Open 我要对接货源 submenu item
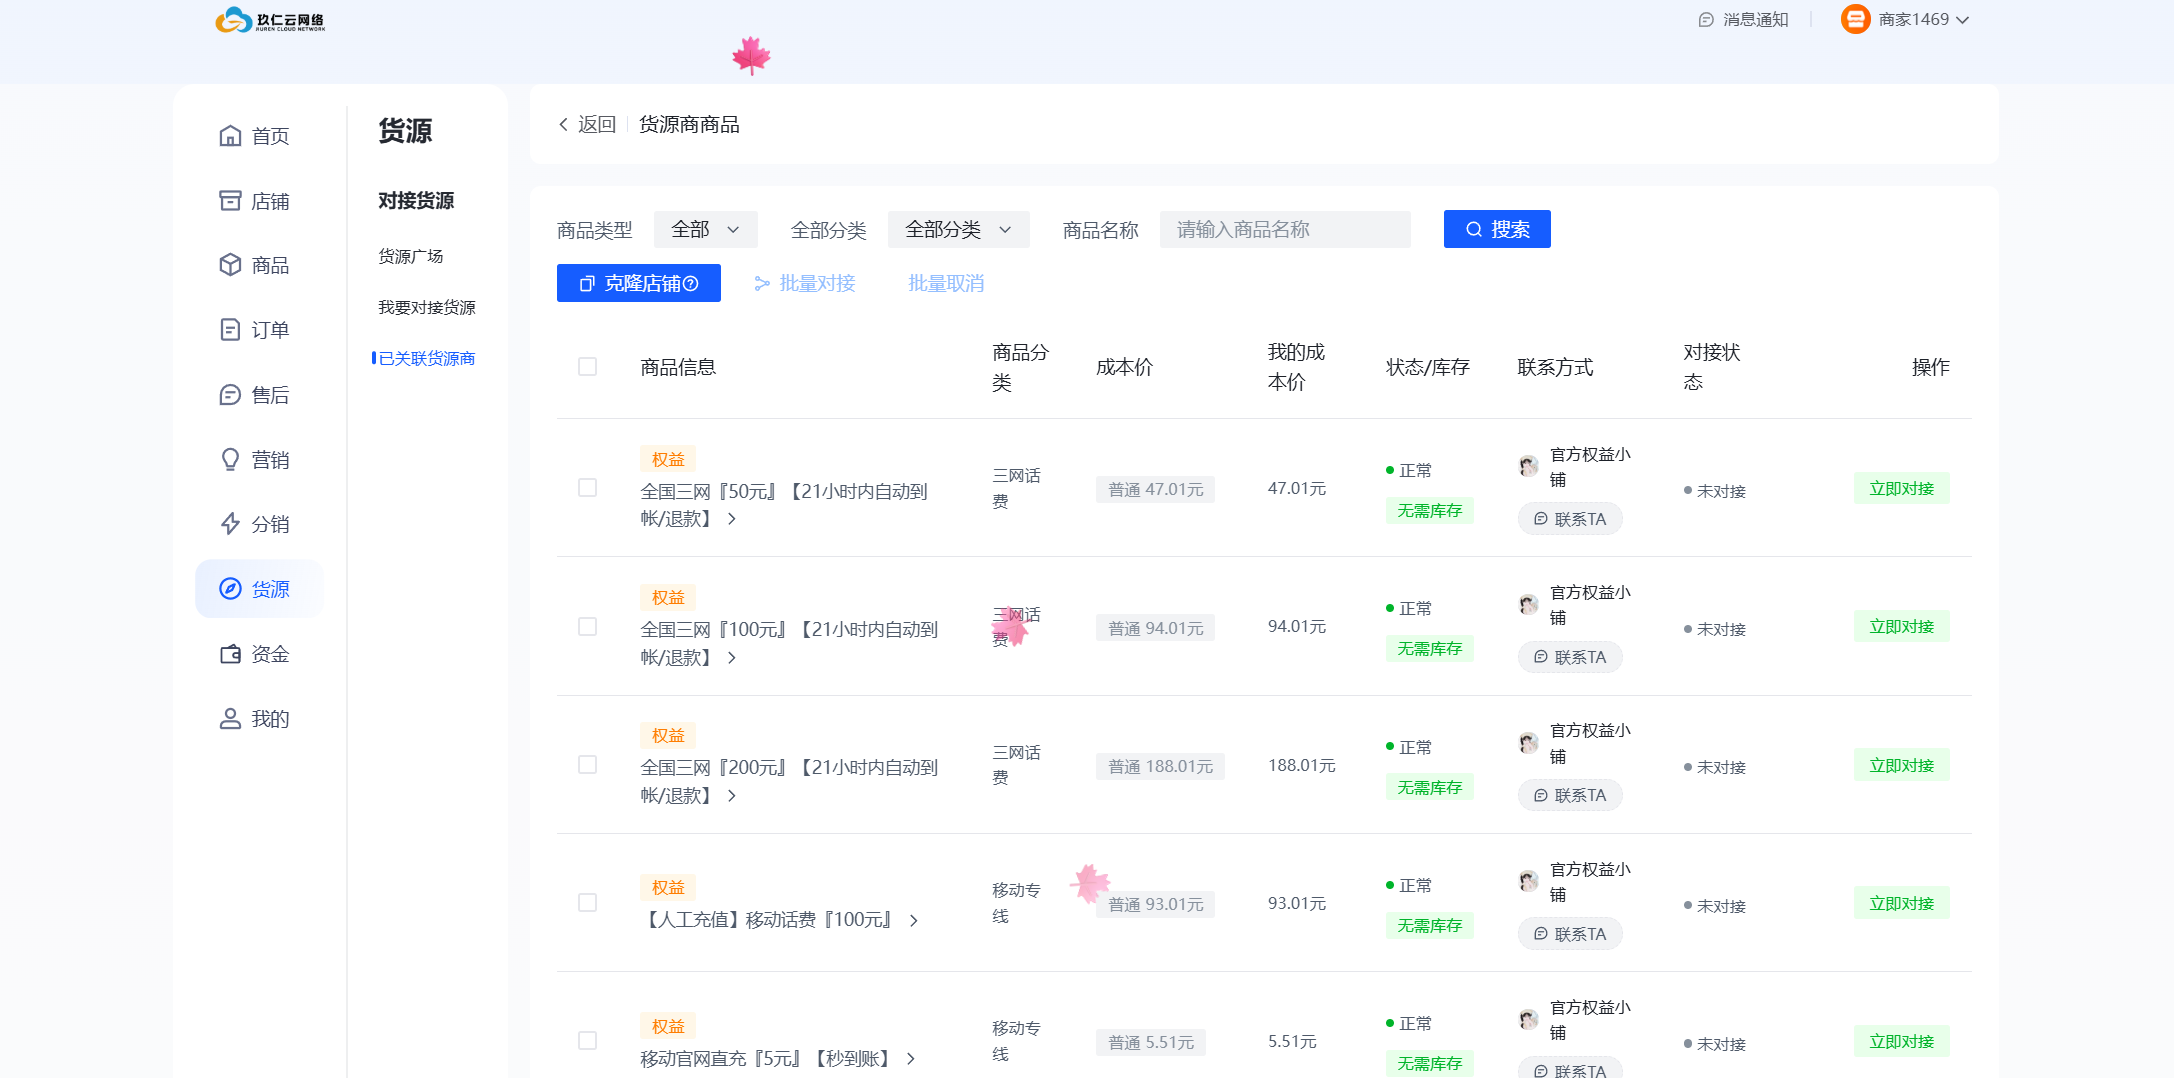This screenshot has width=2174, height=1078. click(x=427, y=308)
